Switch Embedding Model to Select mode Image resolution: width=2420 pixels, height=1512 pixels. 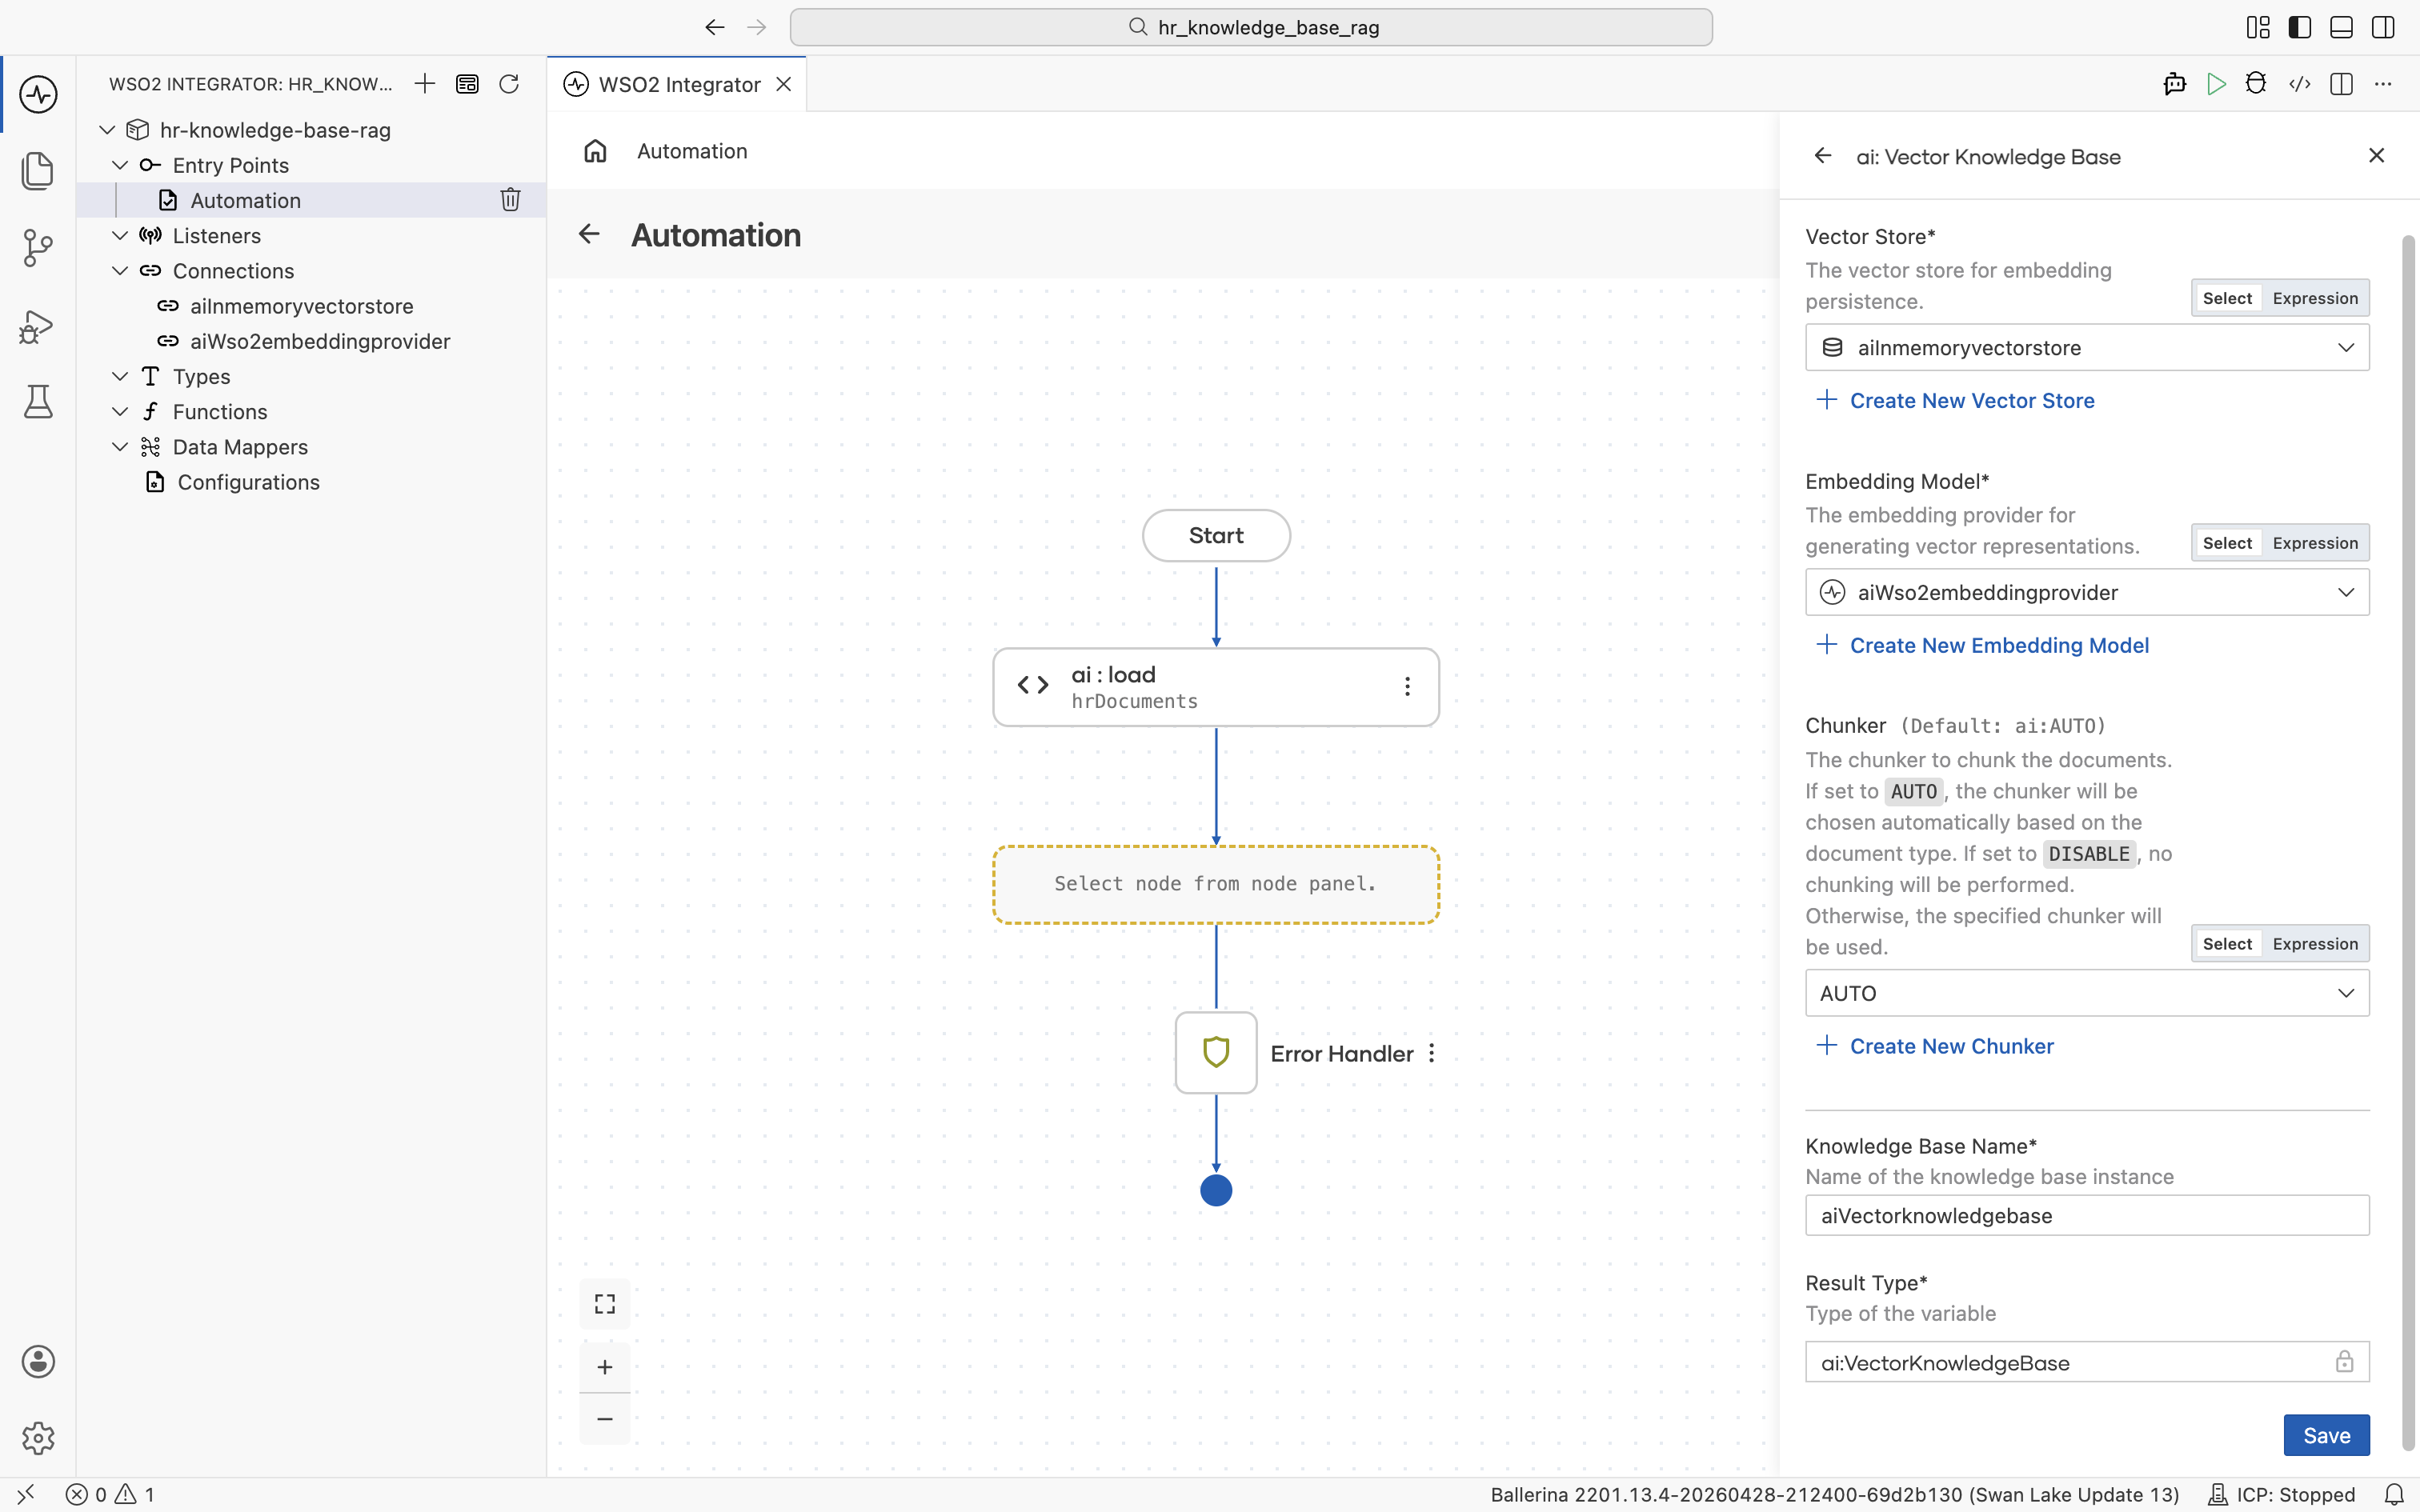[2227, 543]
